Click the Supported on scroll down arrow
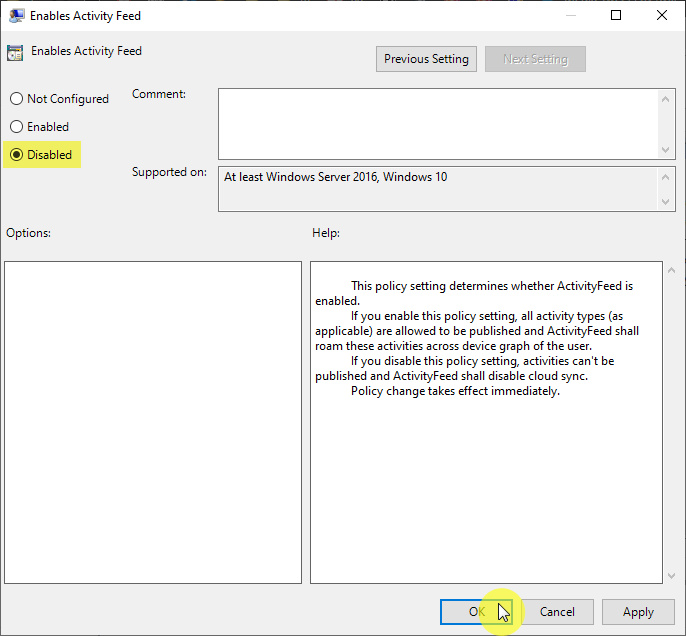This screenshot has height=636, width=686. tap(667, 202)
